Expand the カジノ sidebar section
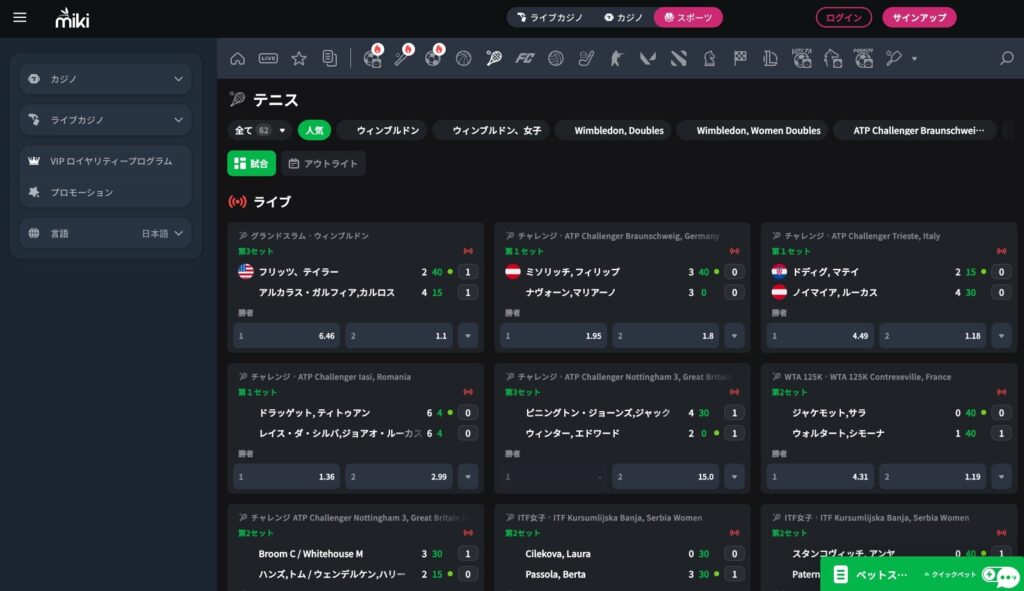The height and width of the screenshot is (591, 1024). coord(106,79)
